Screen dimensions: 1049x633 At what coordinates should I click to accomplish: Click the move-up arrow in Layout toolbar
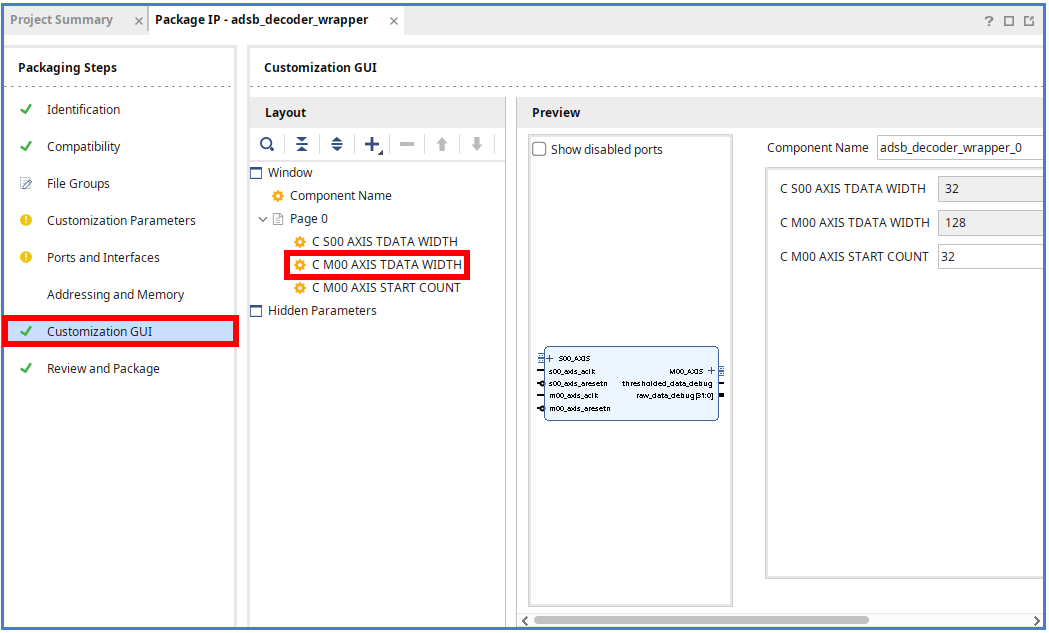coord(441,144)
